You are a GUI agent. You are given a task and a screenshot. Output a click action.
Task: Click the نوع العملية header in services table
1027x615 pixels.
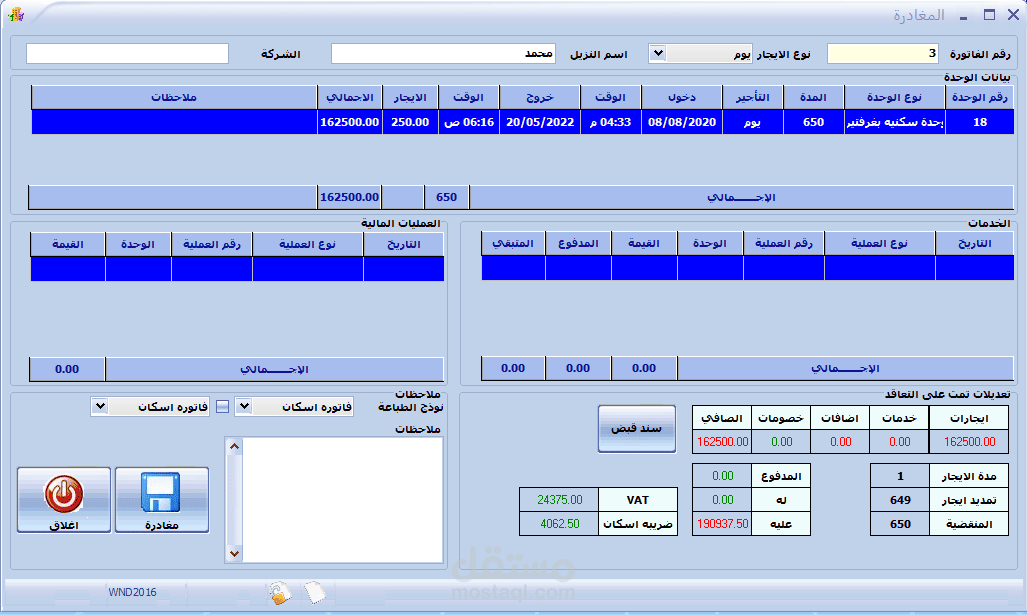pos(880,243)
